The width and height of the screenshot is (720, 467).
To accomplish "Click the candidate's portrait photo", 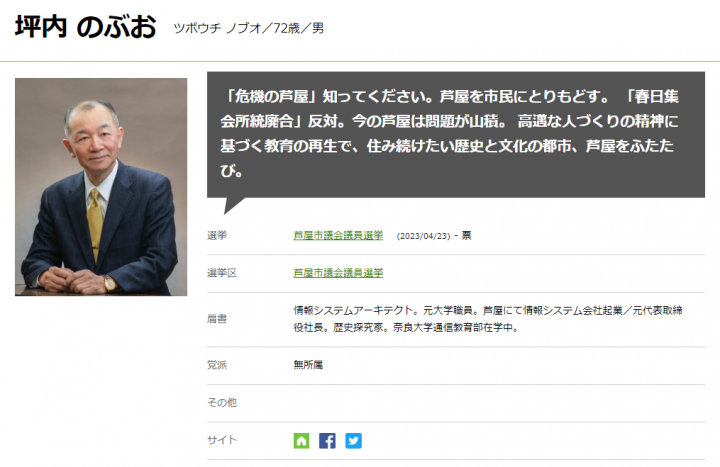I will 101,187.
